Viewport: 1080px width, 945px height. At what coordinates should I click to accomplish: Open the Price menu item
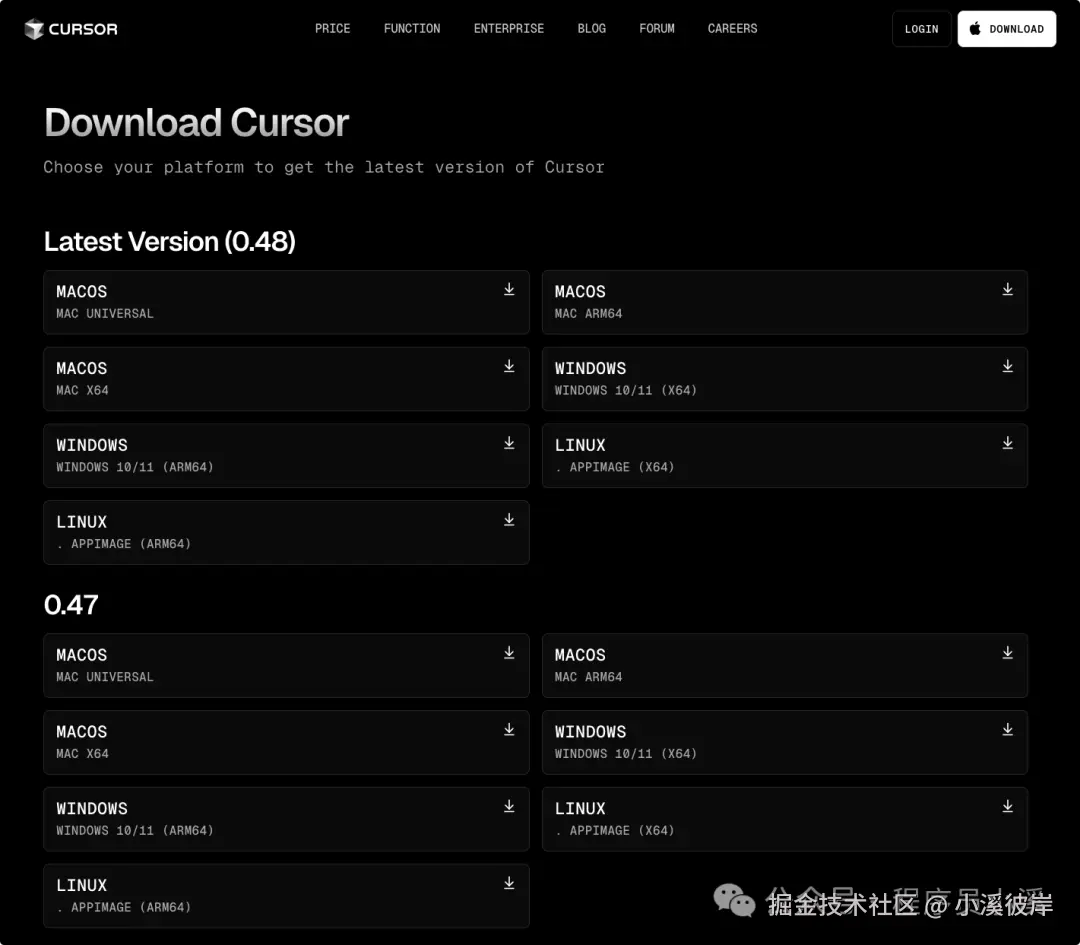click(x=333, y=28)
